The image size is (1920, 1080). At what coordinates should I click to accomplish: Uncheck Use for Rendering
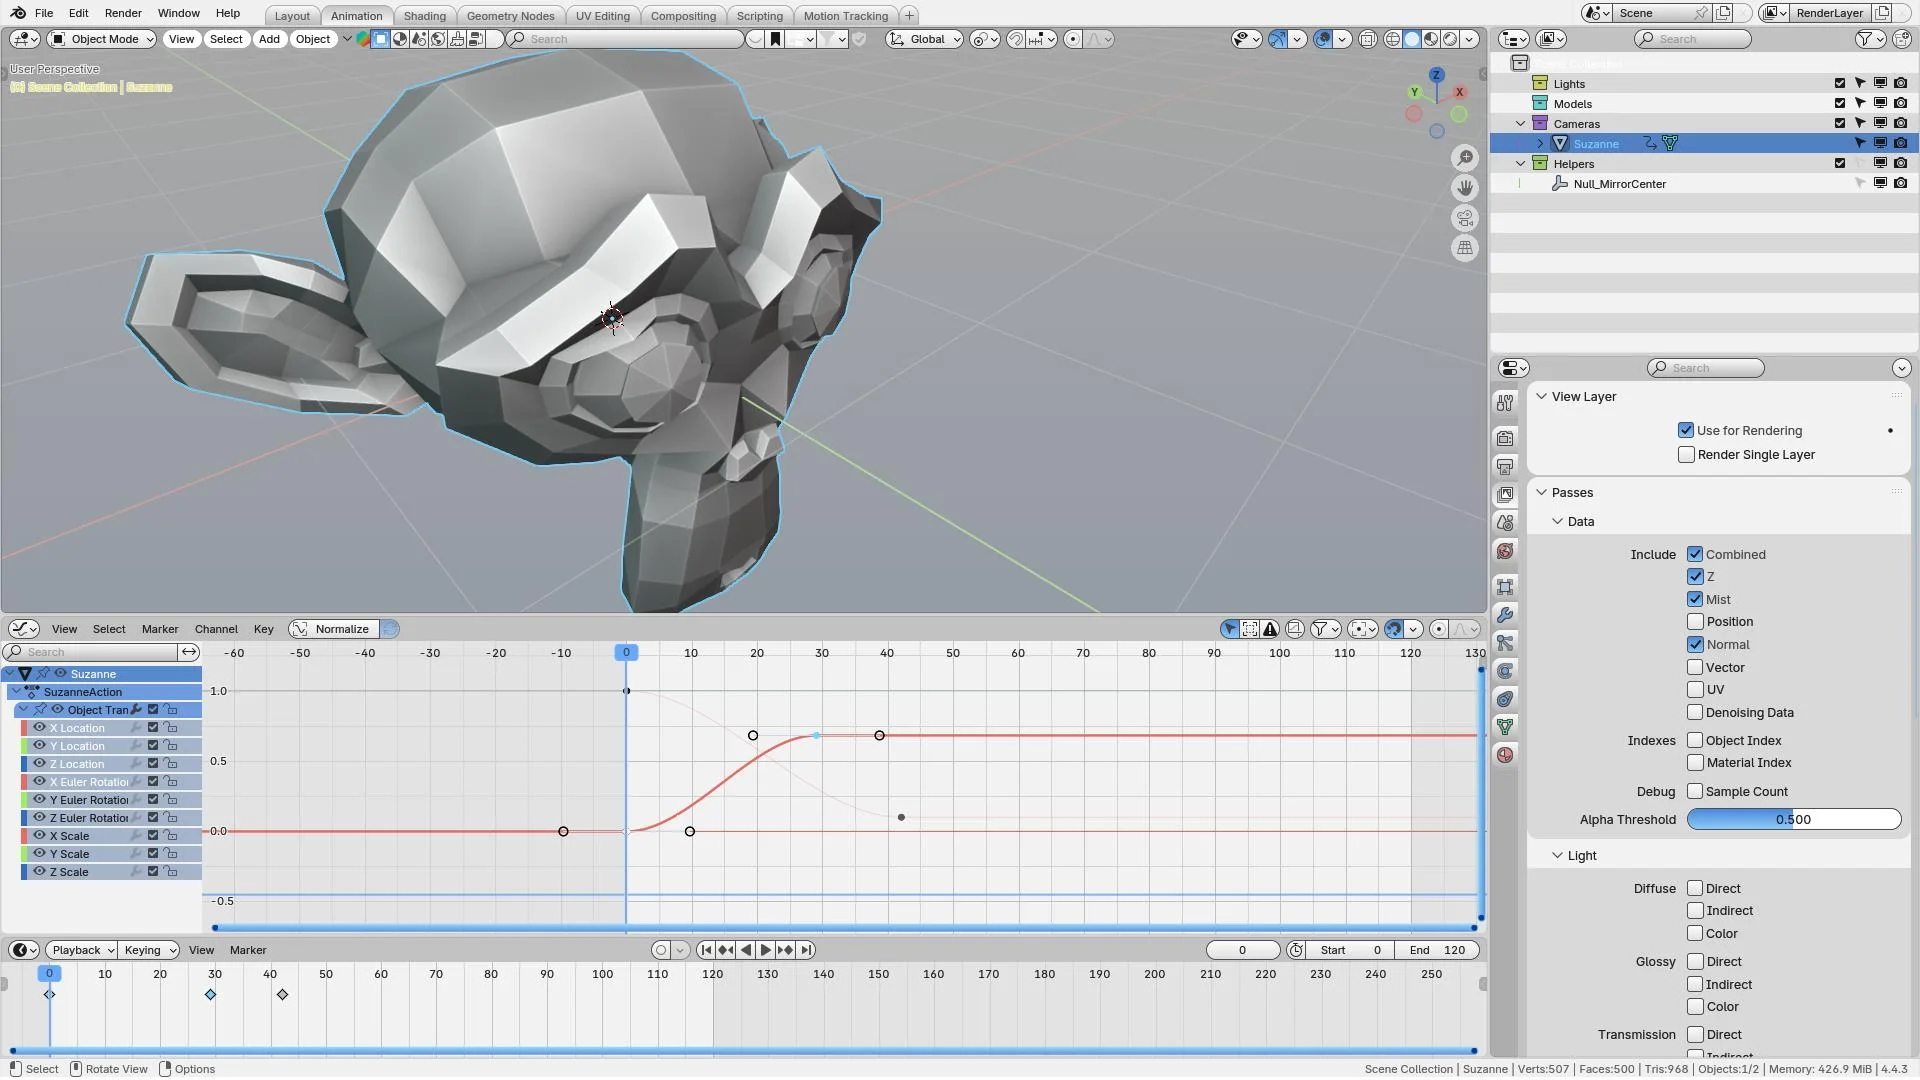coord(1686,431)
